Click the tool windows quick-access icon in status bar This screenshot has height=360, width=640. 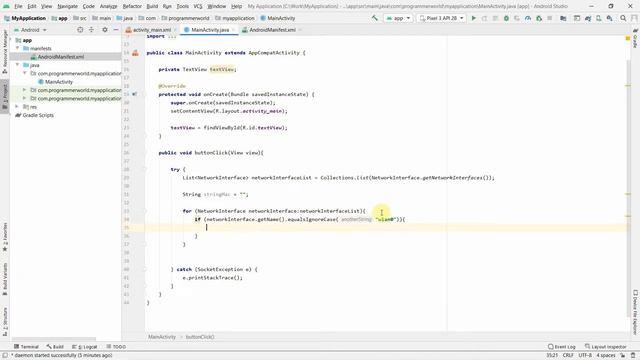coord(5,356)
